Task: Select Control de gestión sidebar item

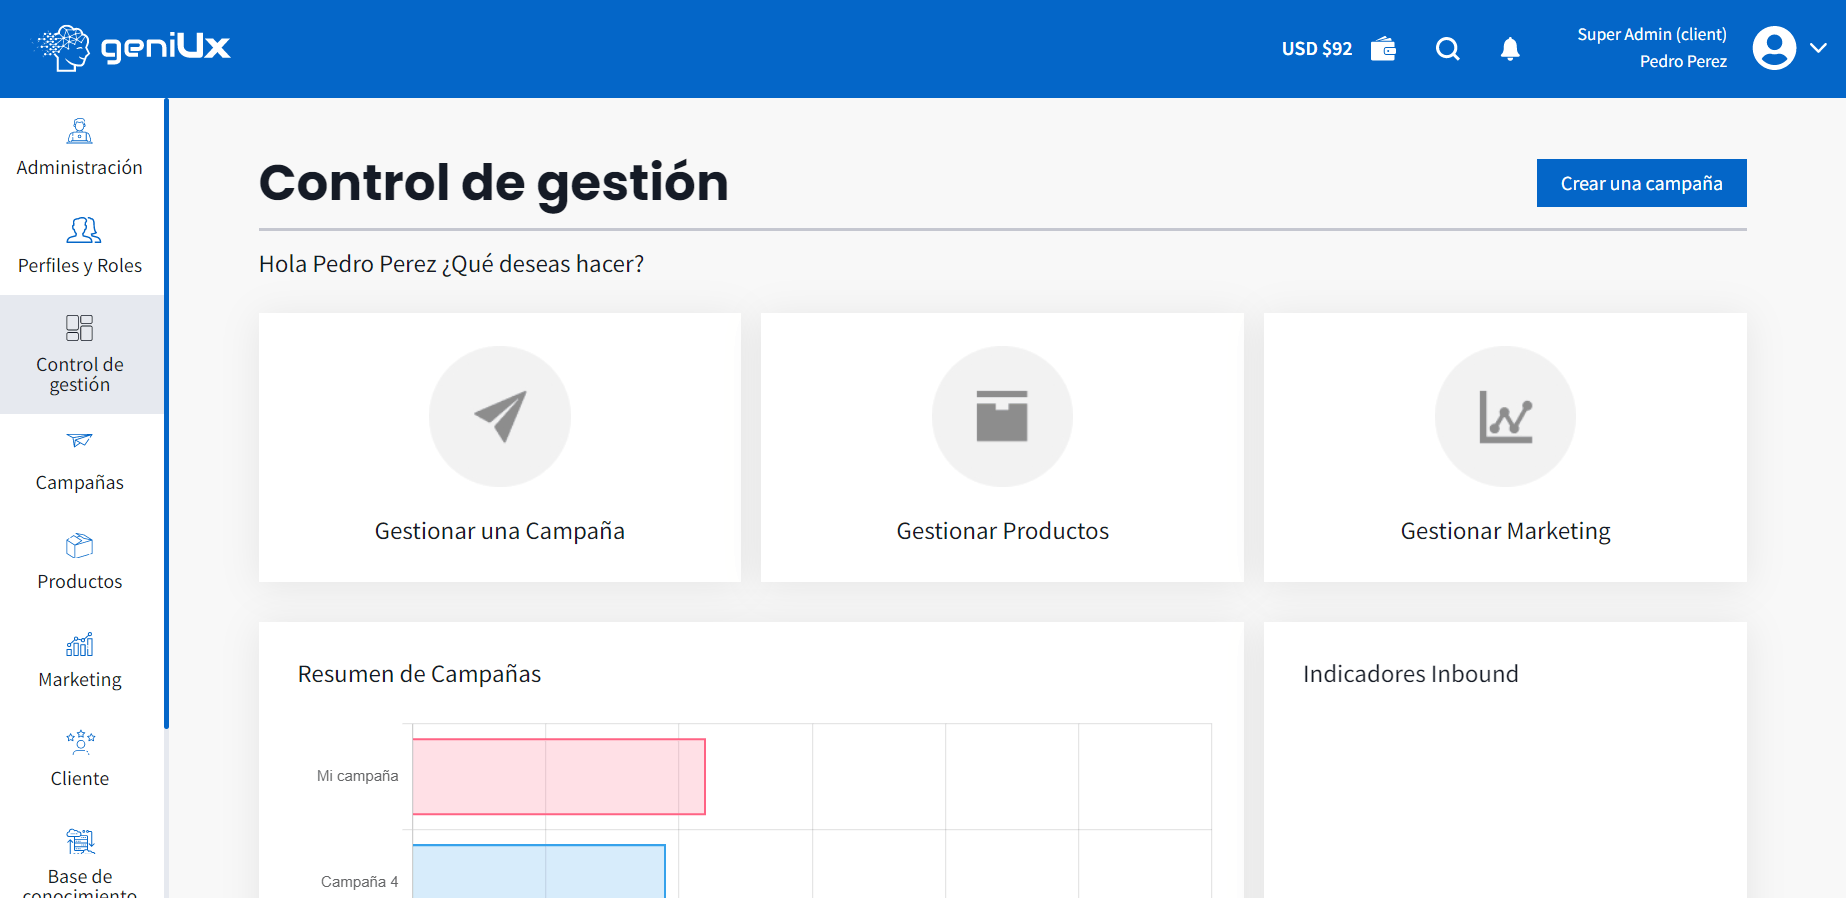Action: [x=80, y=354]
